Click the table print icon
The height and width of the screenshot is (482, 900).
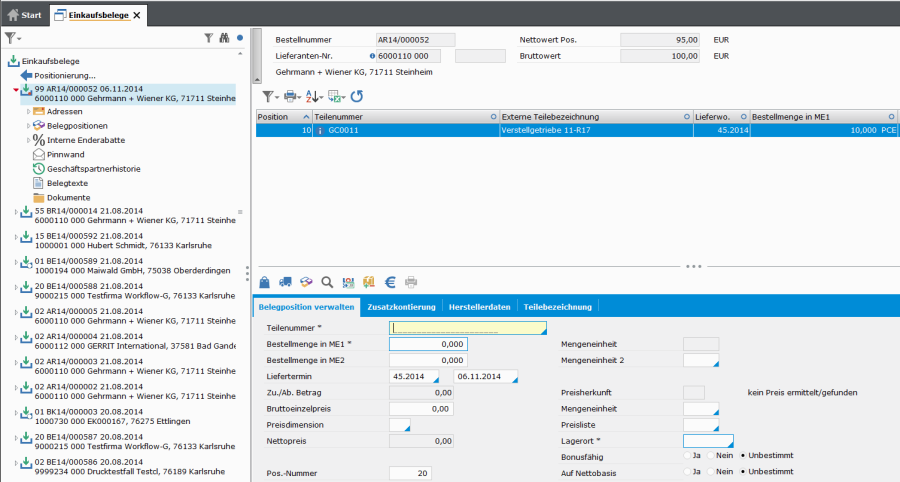pos(292,96)
